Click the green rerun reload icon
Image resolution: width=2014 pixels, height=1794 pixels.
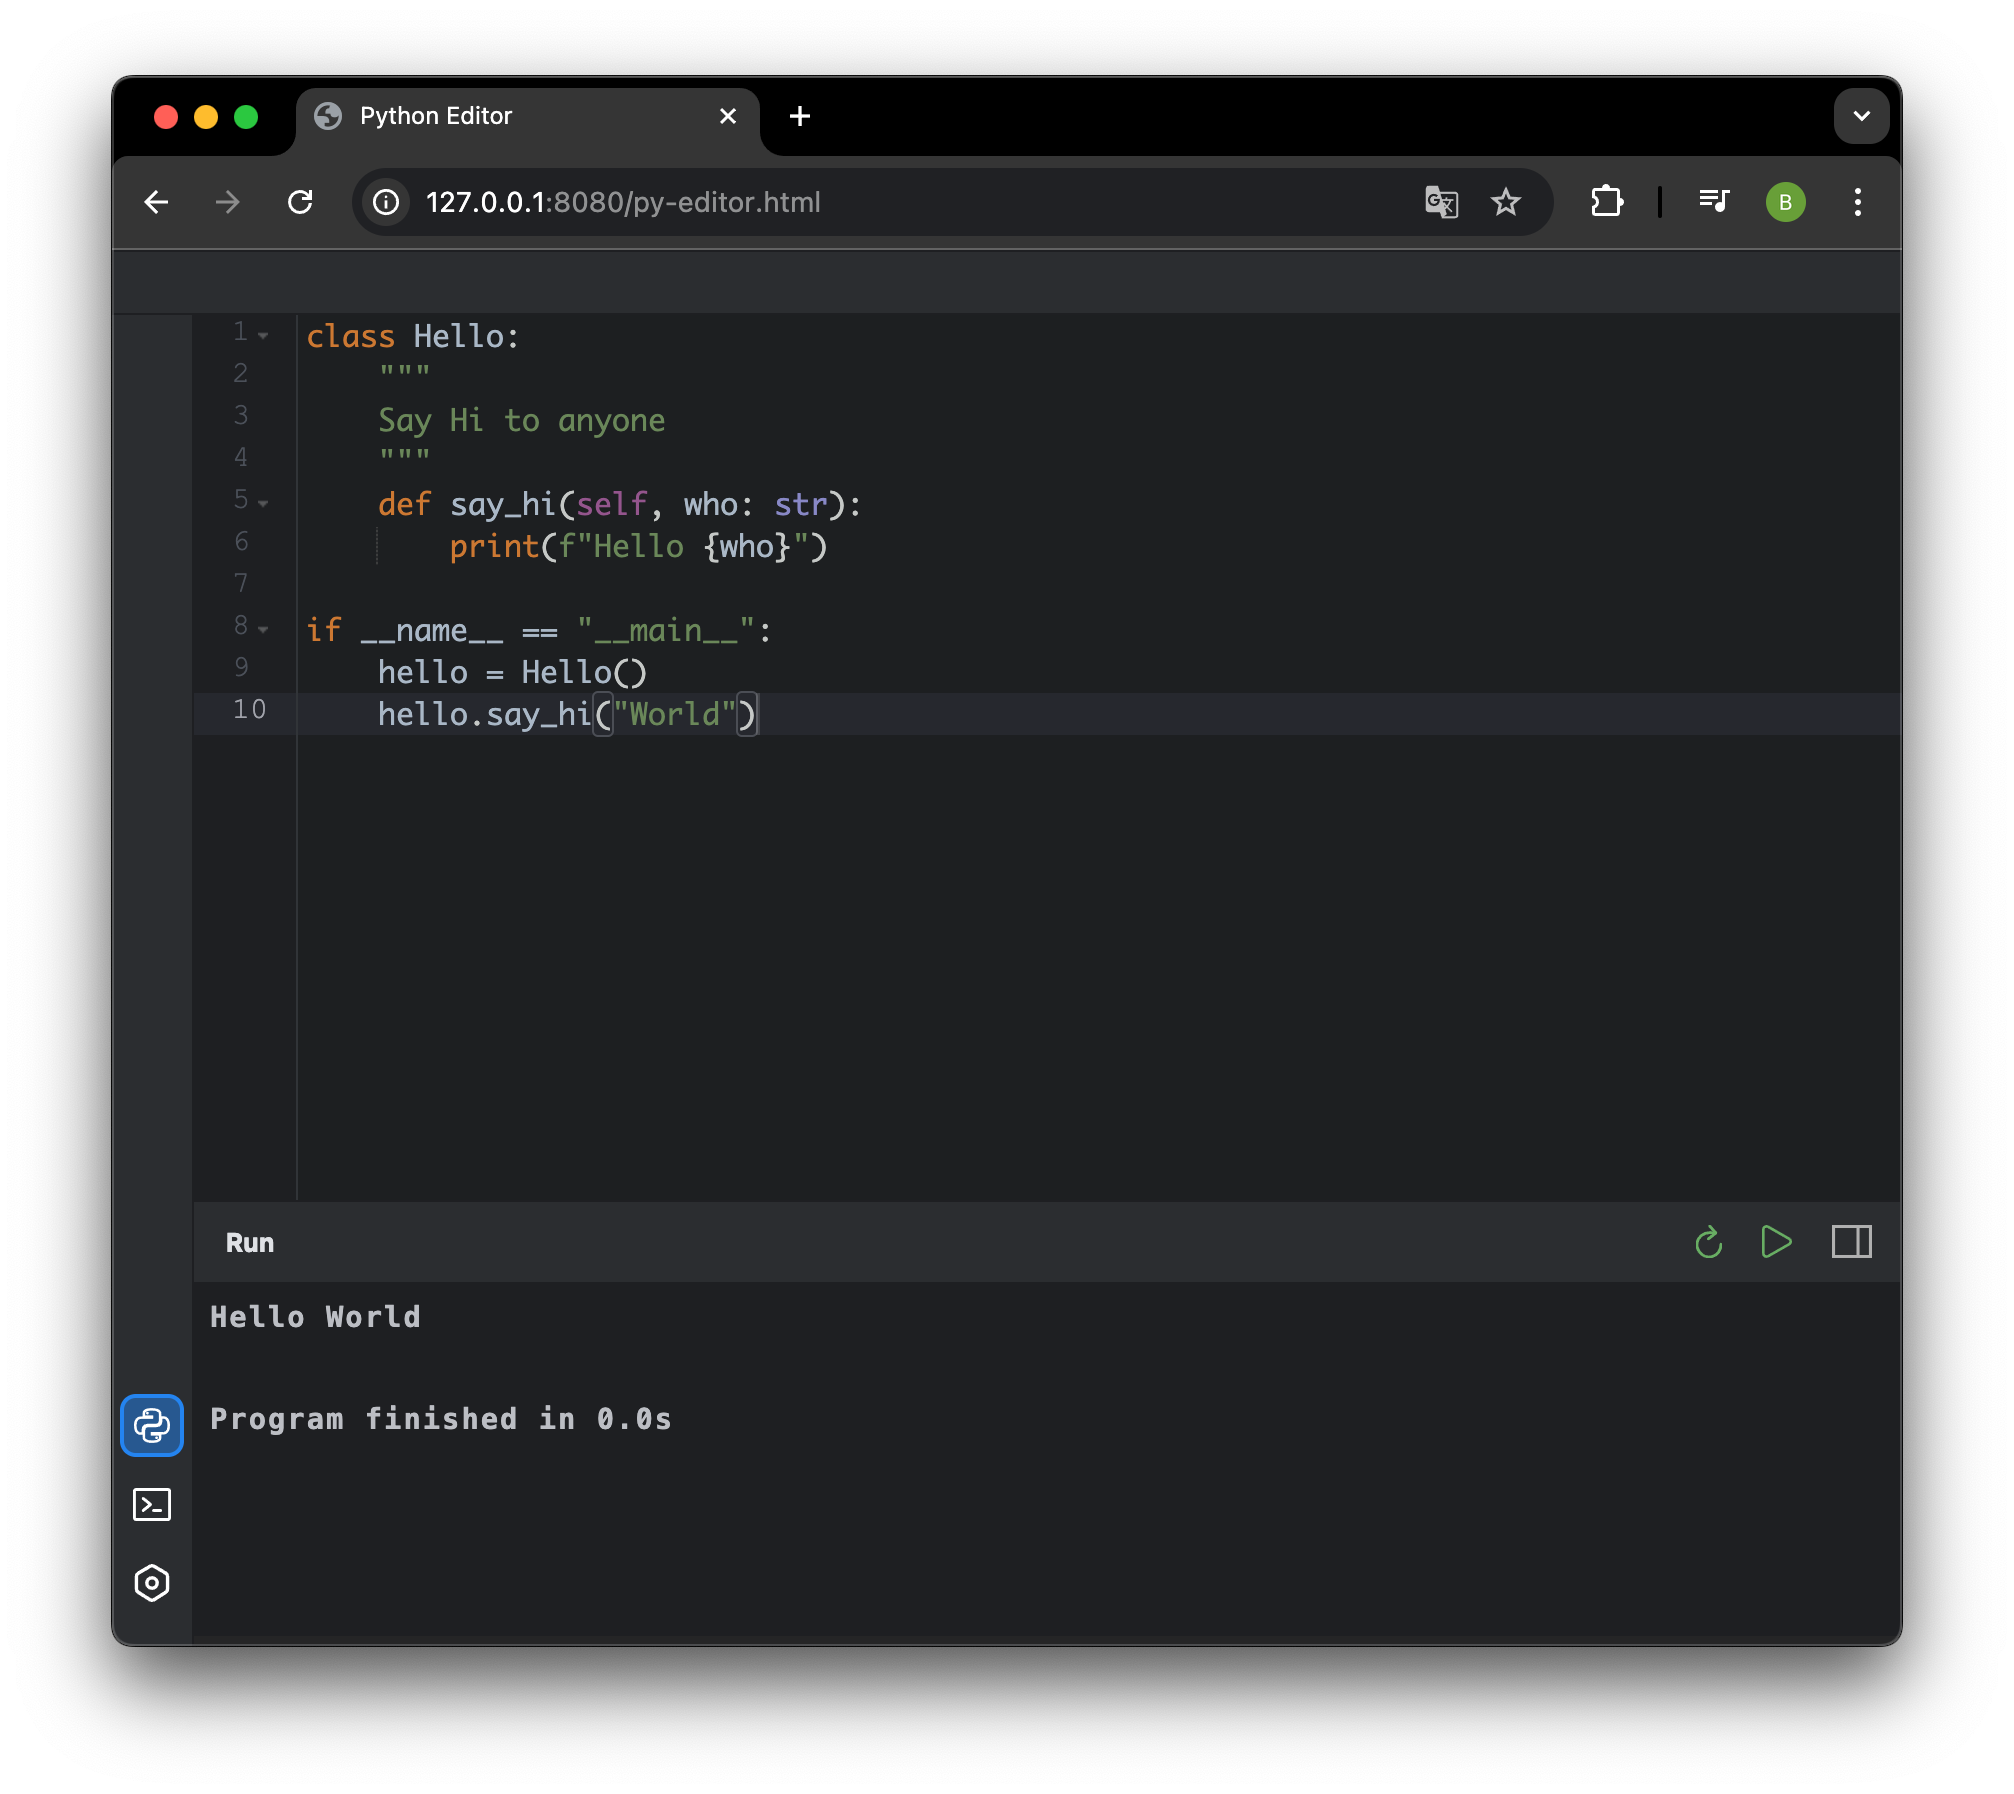1709,1242
